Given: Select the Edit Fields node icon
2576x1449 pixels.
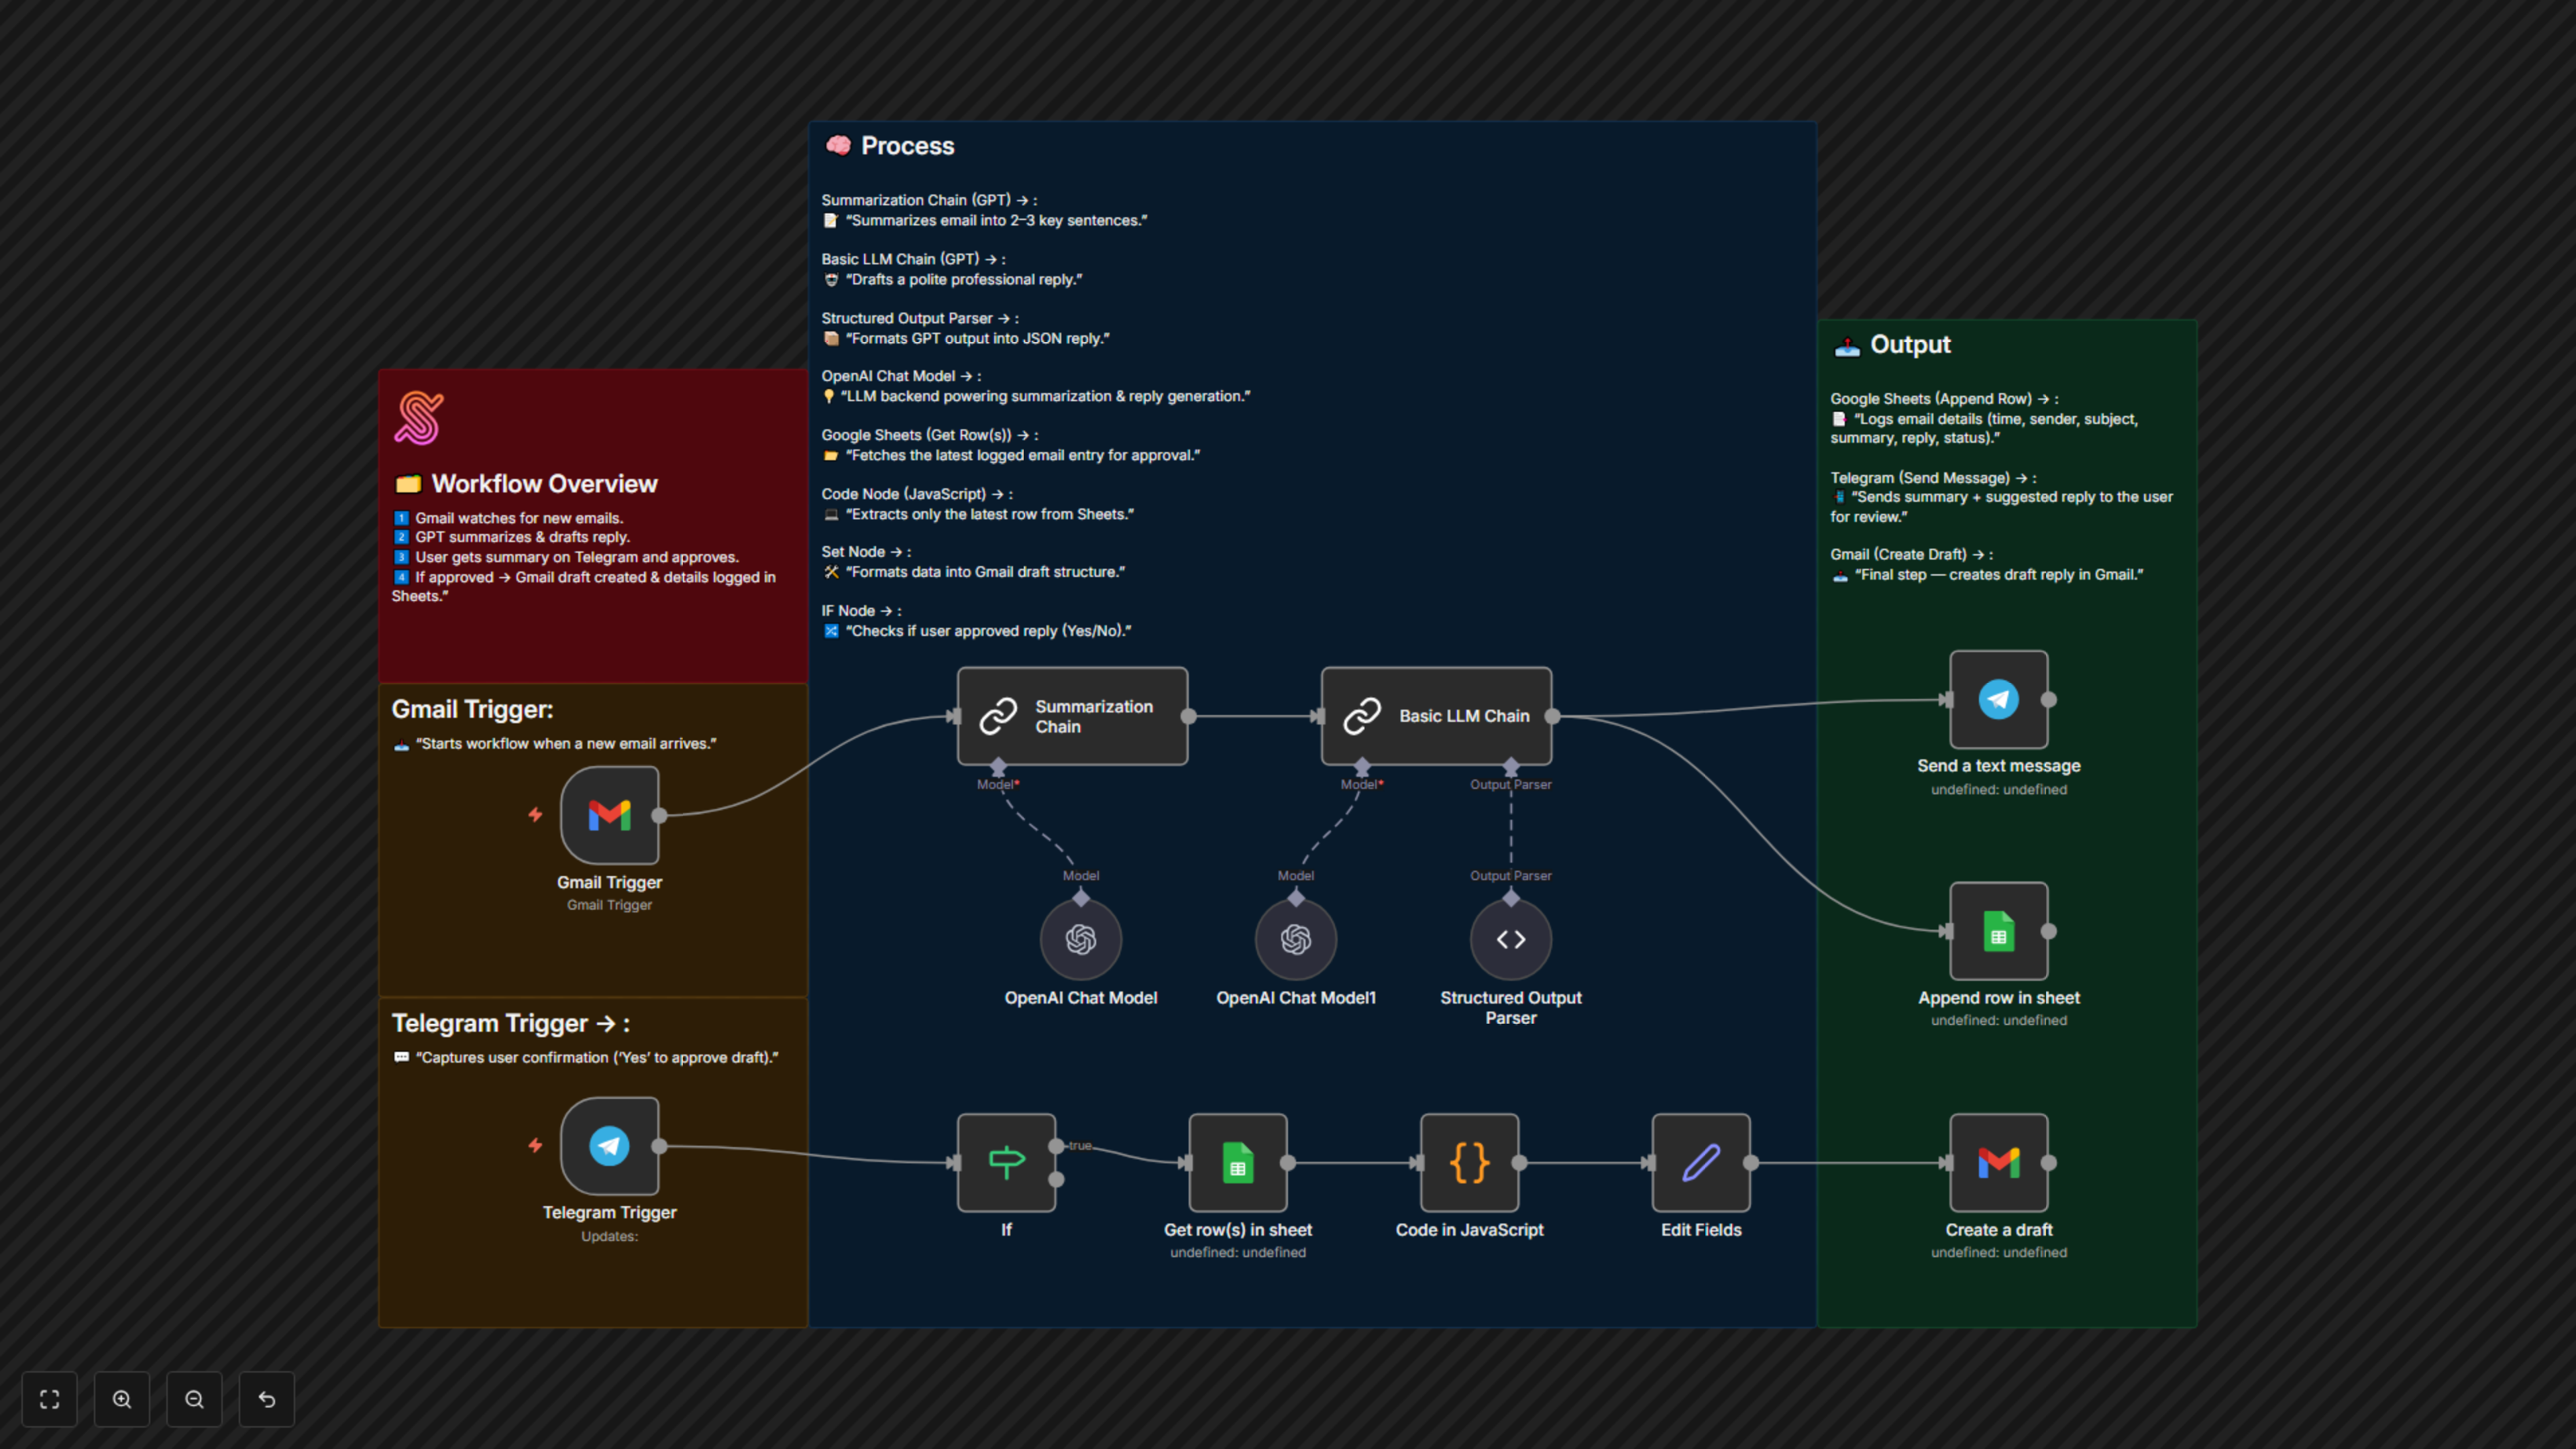Looking at the screenshot, I should (x=1700, y=1162).
